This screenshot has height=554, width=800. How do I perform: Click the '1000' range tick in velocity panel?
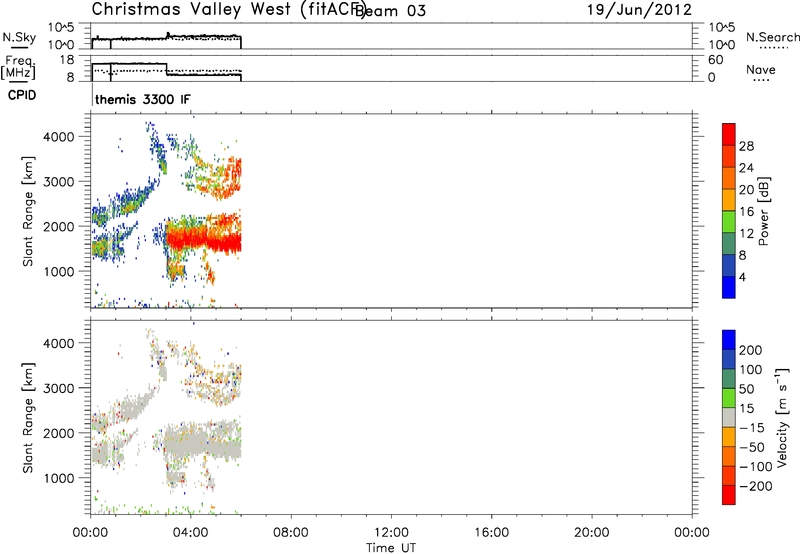point(59,478)
